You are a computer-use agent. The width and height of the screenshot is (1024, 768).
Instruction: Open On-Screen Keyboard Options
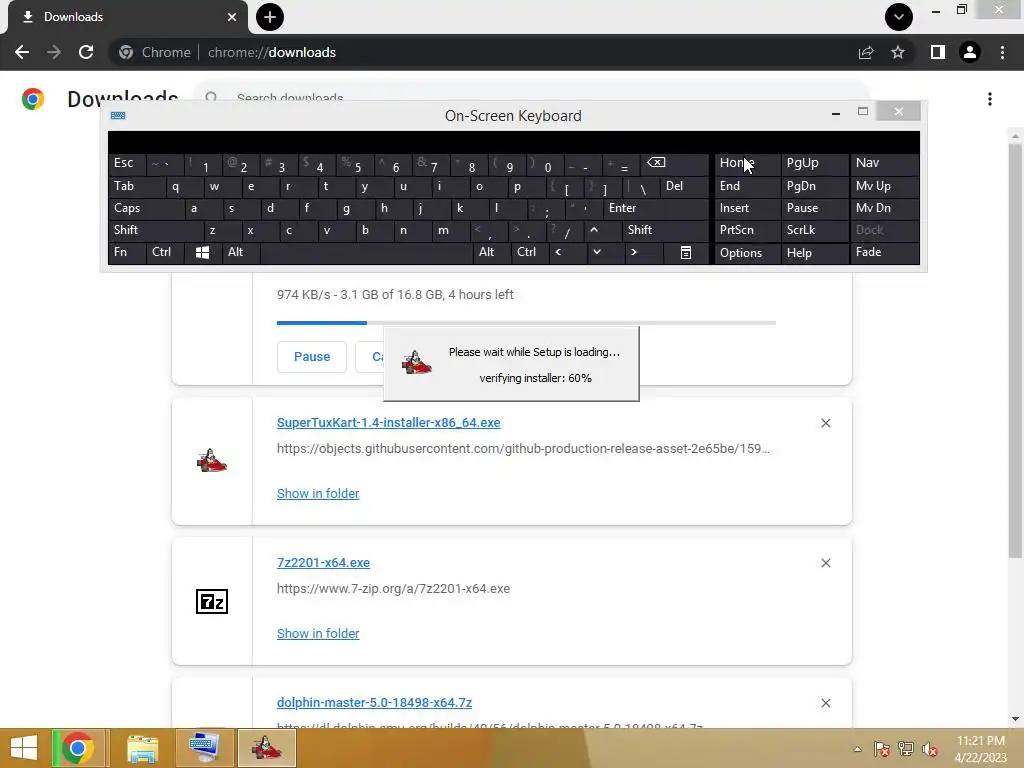pos(747,253)
